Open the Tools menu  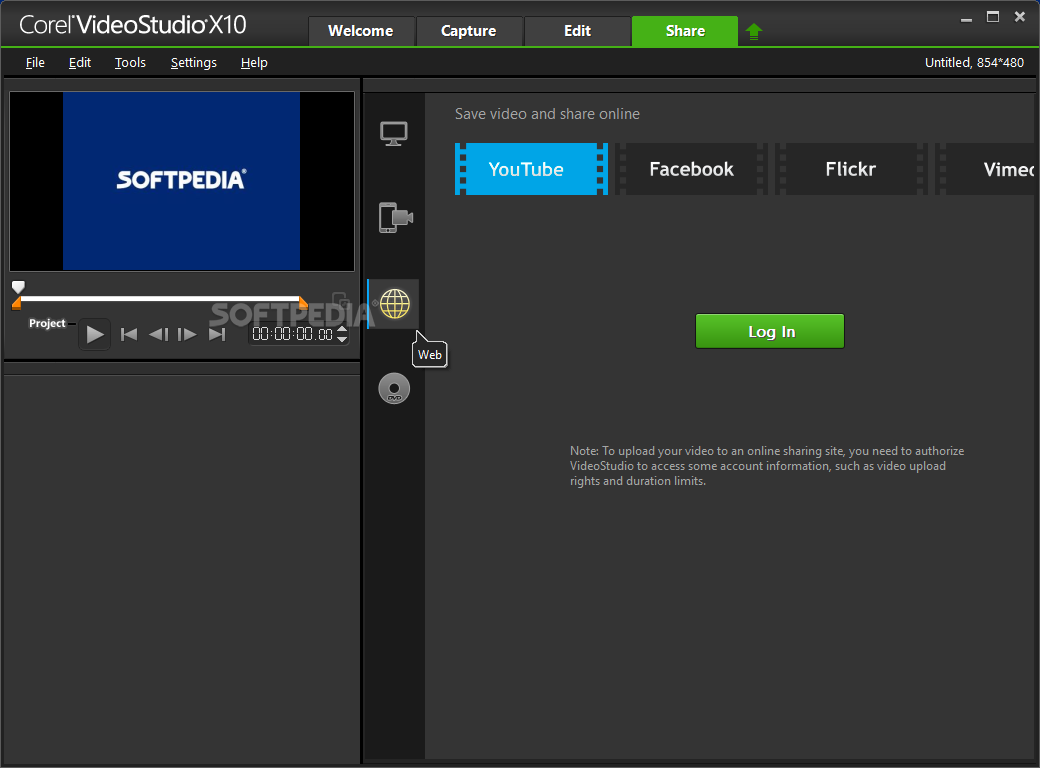tap(130, 62)
